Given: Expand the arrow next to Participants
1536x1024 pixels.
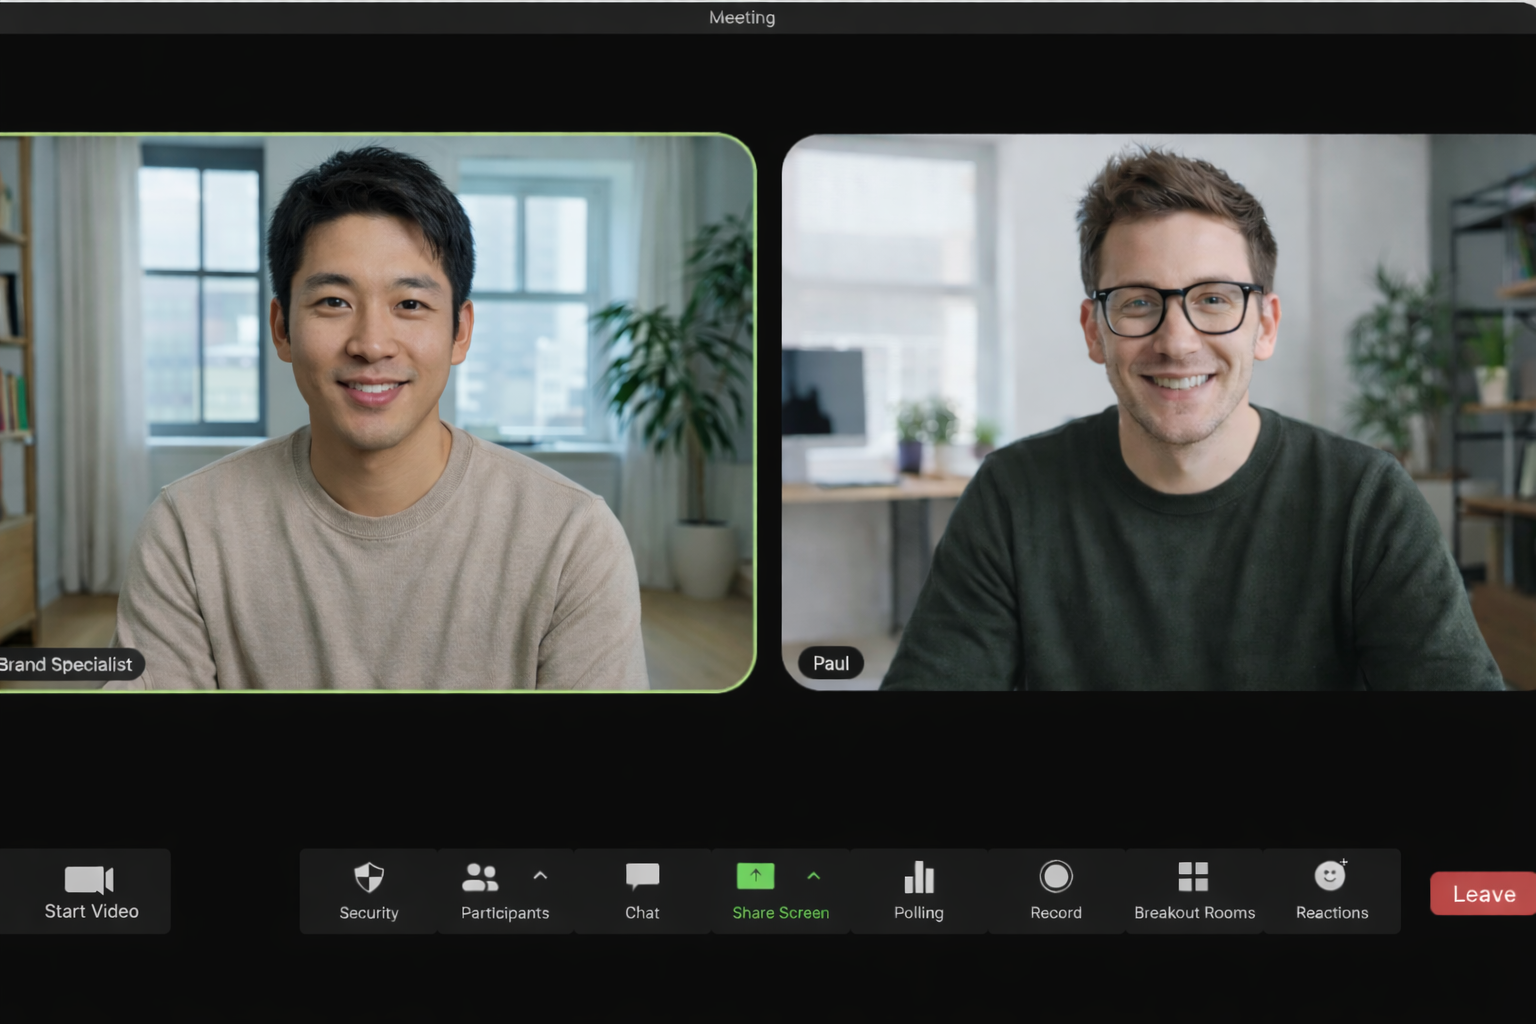Looking at the screenshot, I should [540, 876].
